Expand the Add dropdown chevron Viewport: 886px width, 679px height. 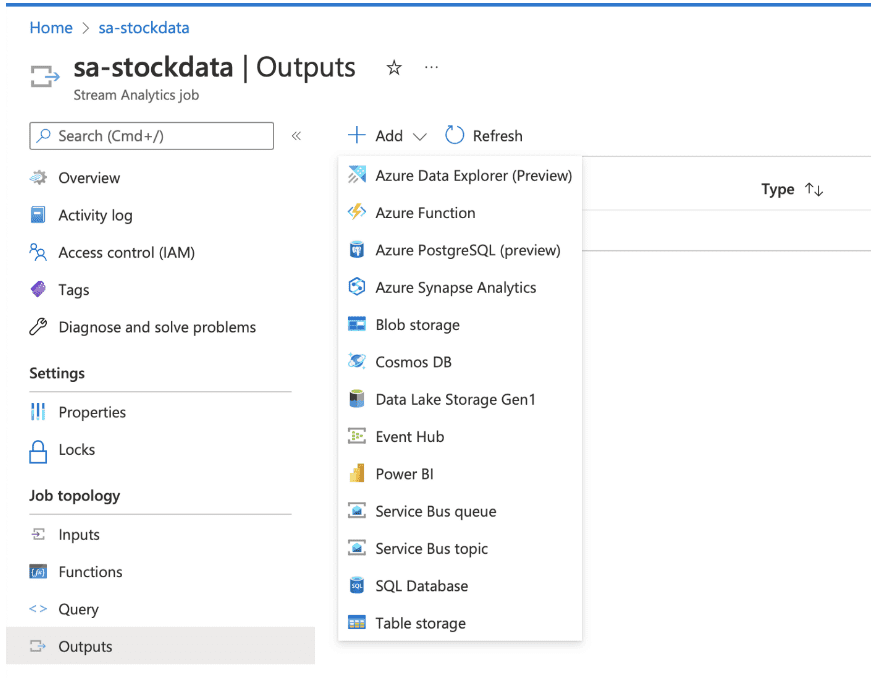[x=419, y=137]
